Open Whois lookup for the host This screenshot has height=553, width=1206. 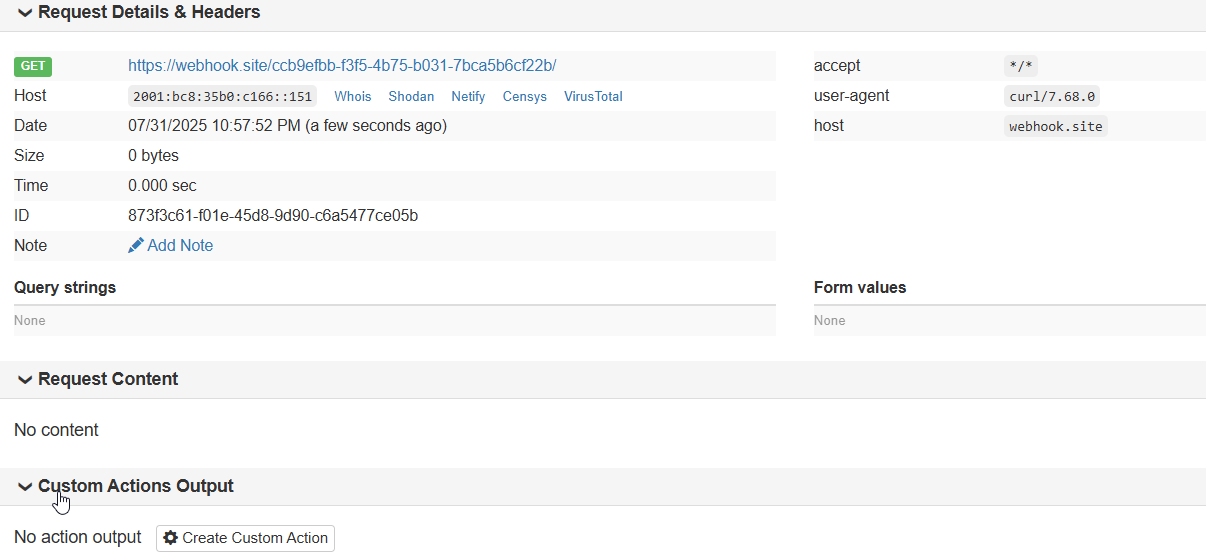click(x=353, y=97)
